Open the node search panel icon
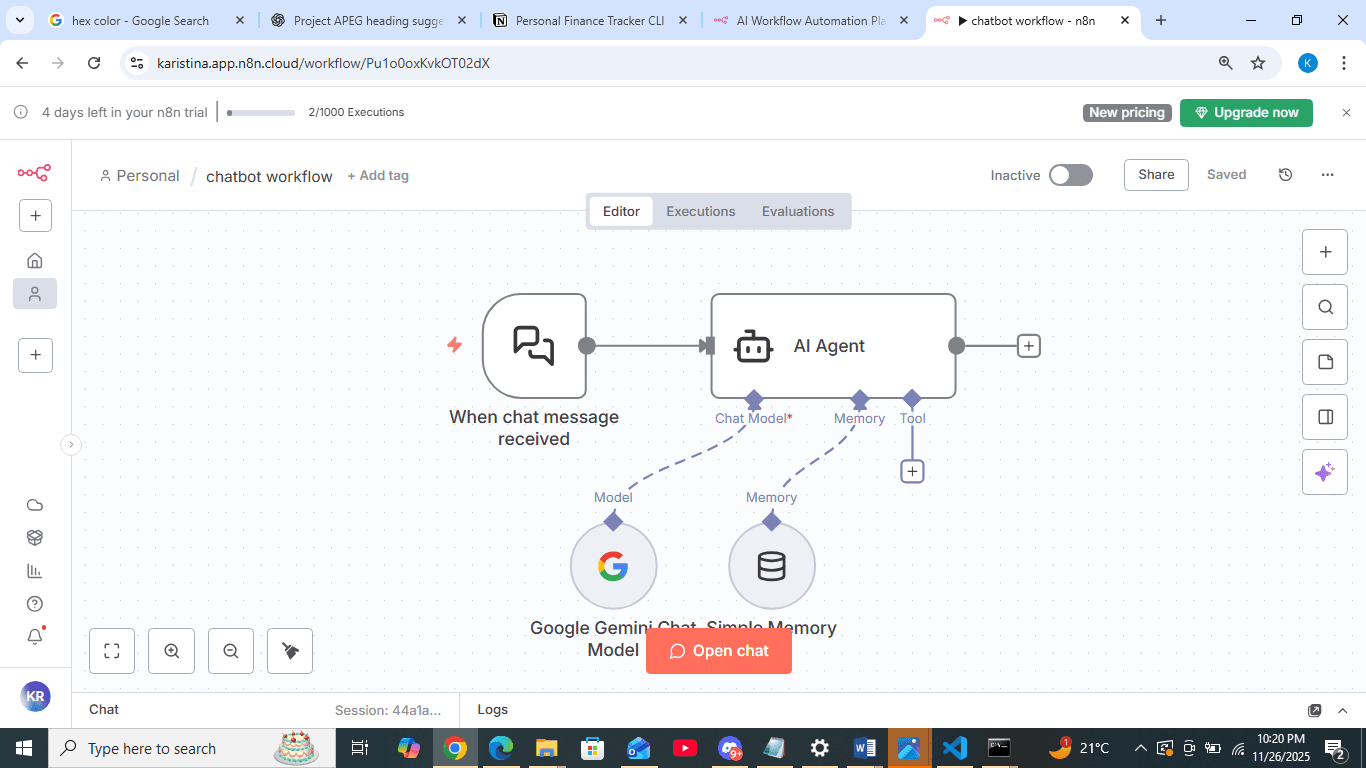Viewport: 1366px width, 768px height. tap(1324, 307)
